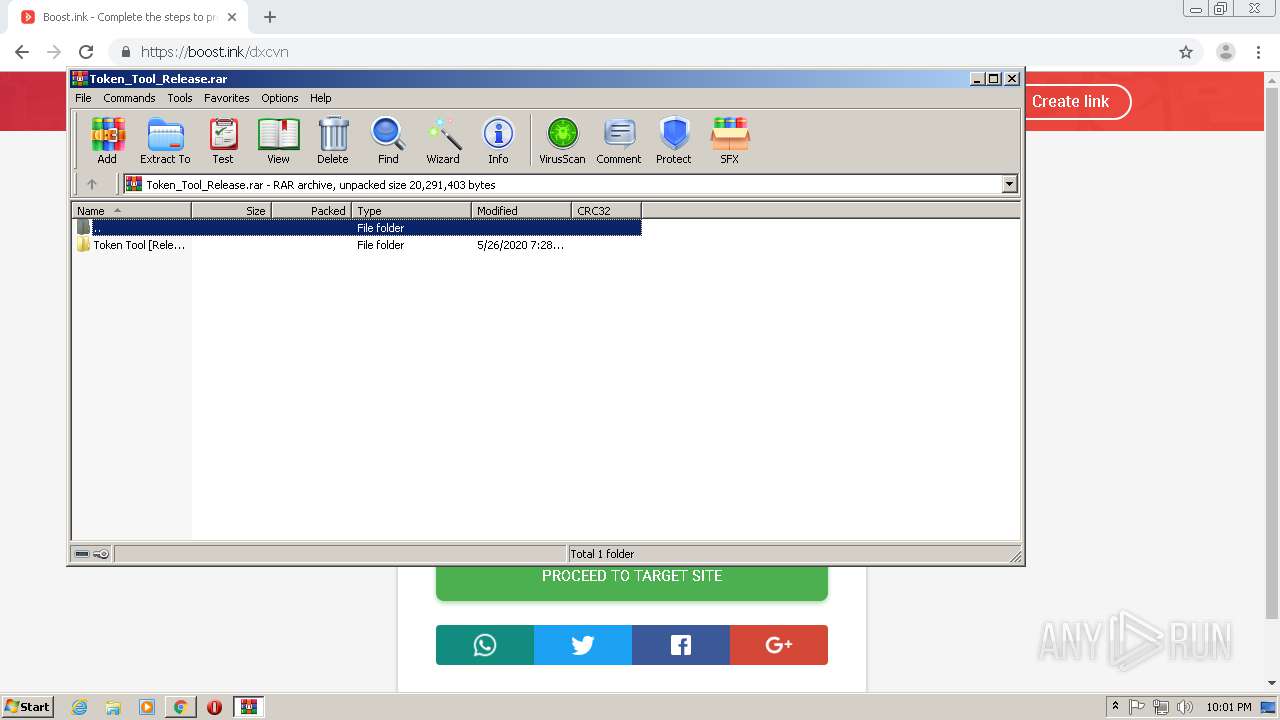Click the Chrome forward arrow
Screen dimensions: 1280x720
click(54, 52)
